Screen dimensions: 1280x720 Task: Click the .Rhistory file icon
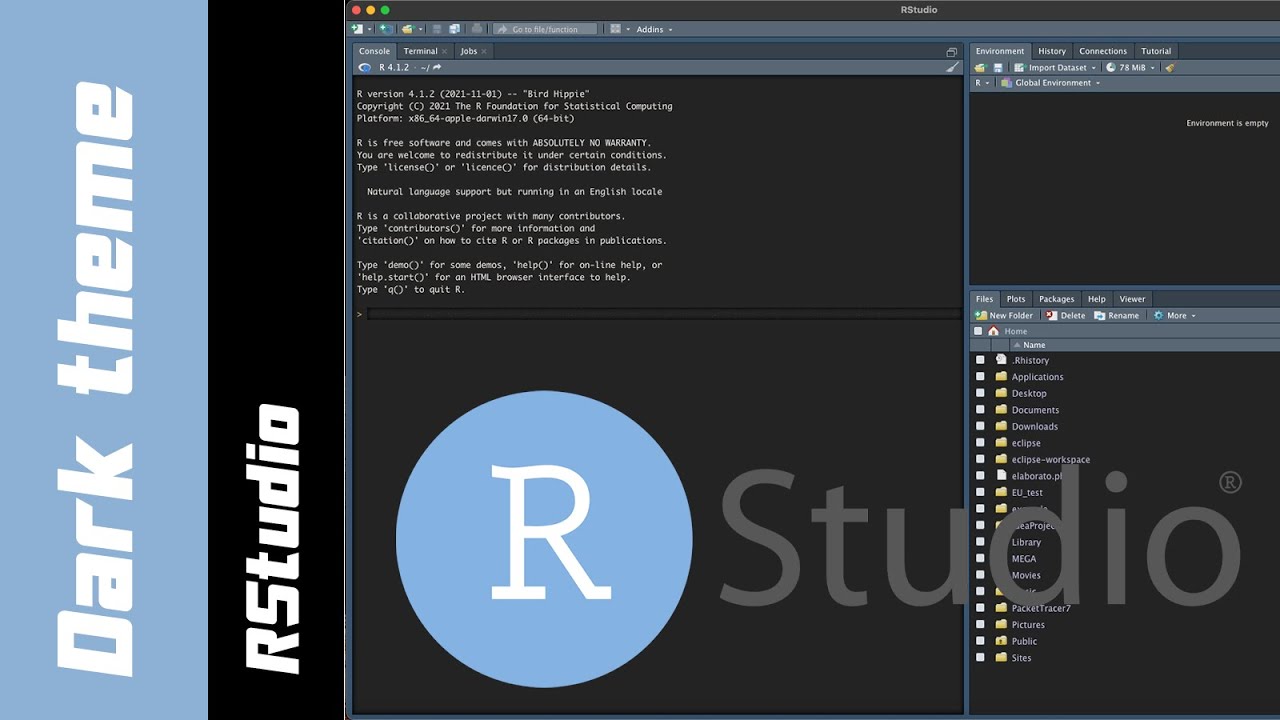1001,360
